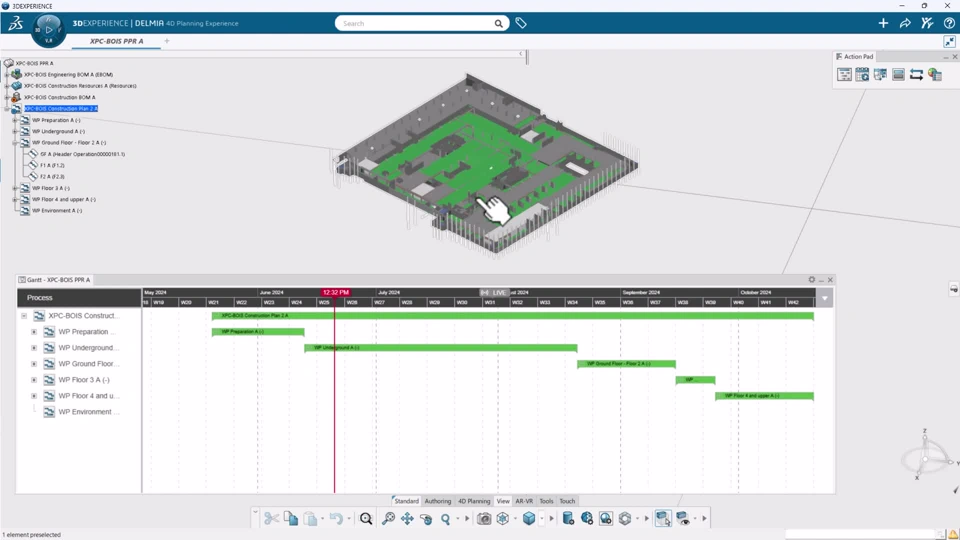Expand WP Underground A in spec tree

[15, 131]
